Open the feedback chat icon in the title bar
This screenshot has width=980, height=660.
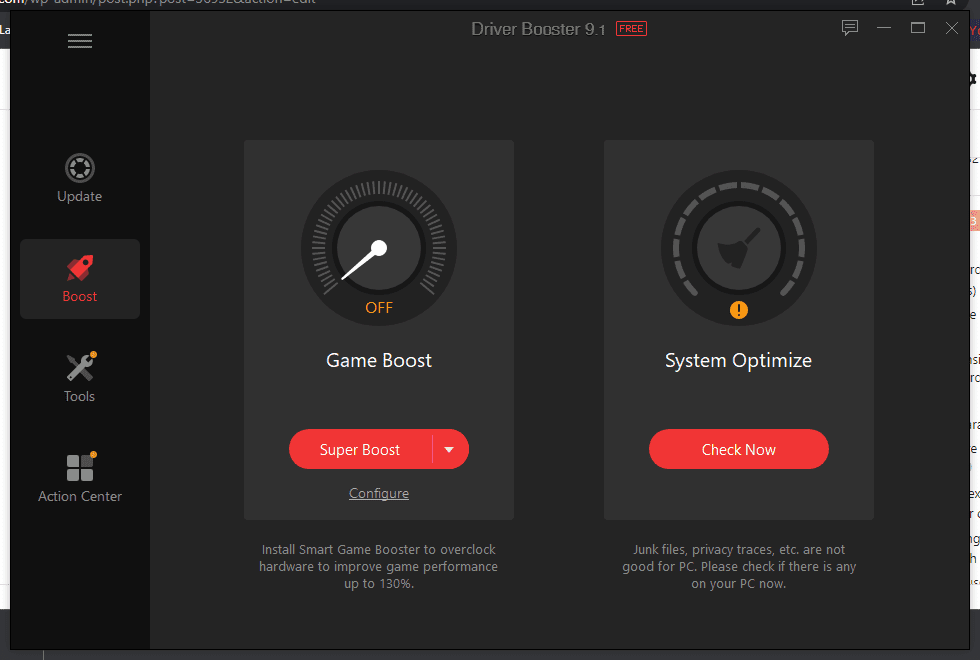pos(849,28)
